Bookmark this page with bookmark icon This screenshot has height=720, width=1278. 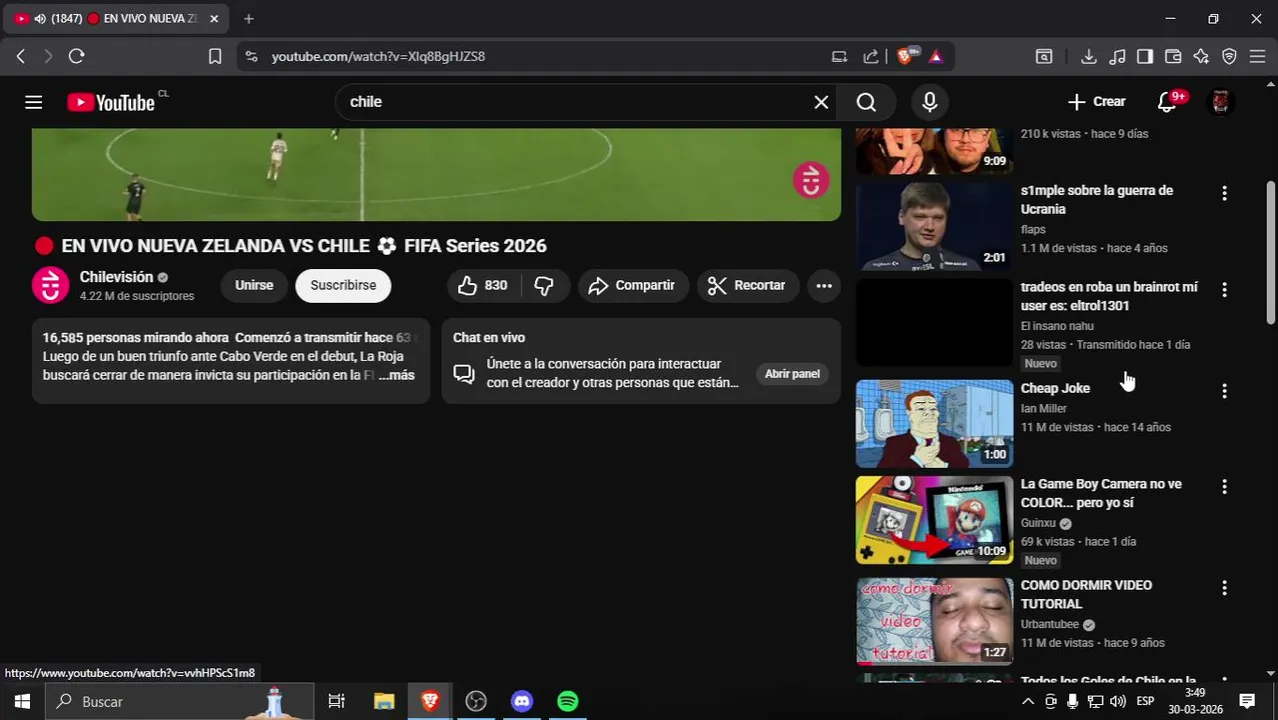pyautogui.click(x=214, y=56)
